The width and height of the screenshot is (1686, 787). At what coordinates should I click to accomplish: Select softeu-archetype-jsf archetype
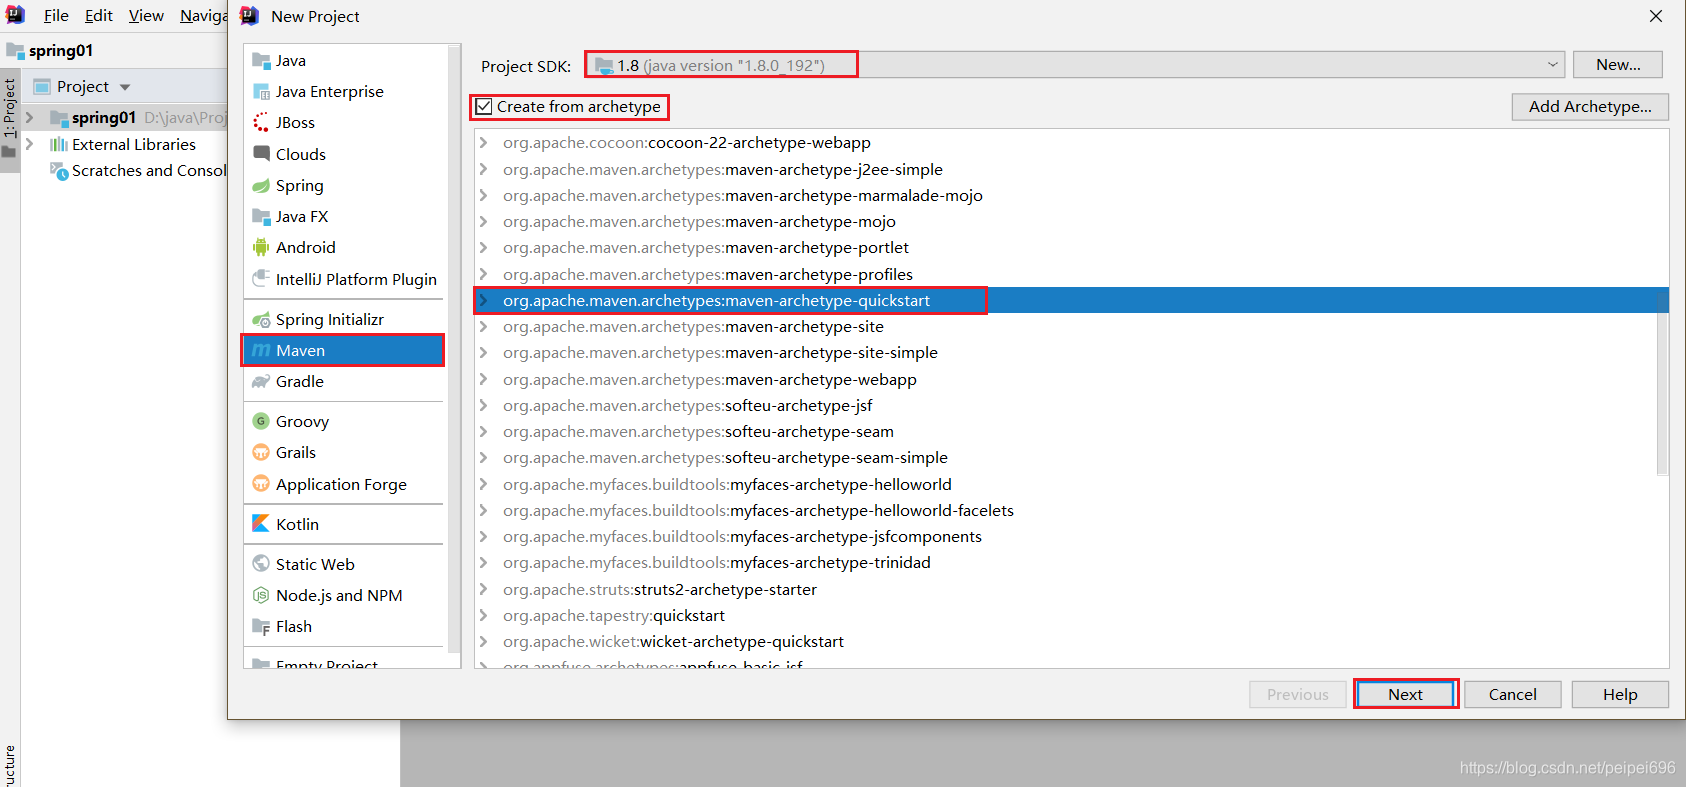687,405
